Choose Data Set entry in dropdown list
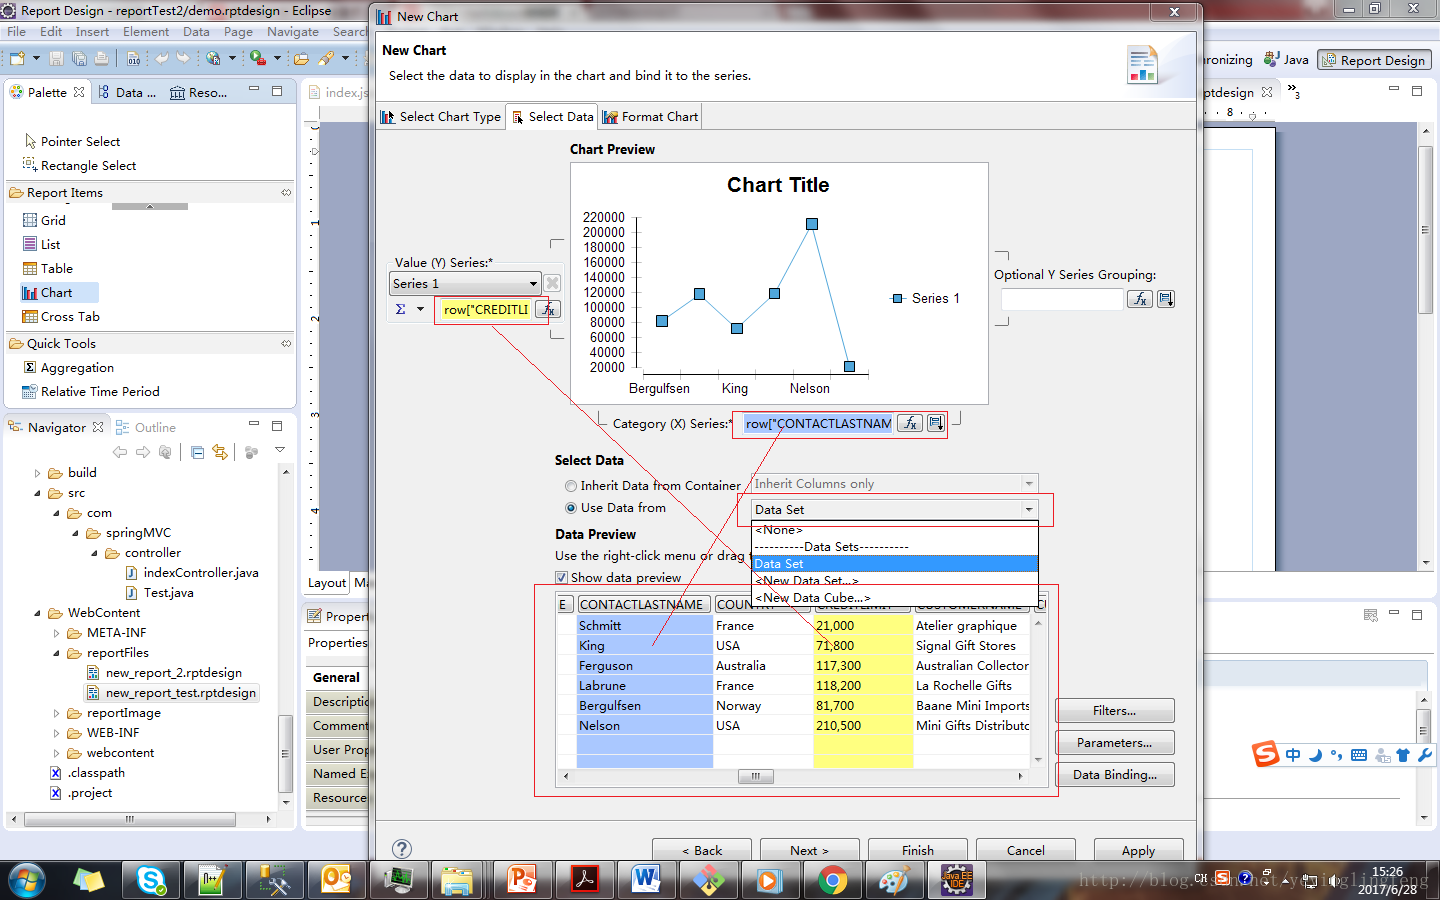 894,564
